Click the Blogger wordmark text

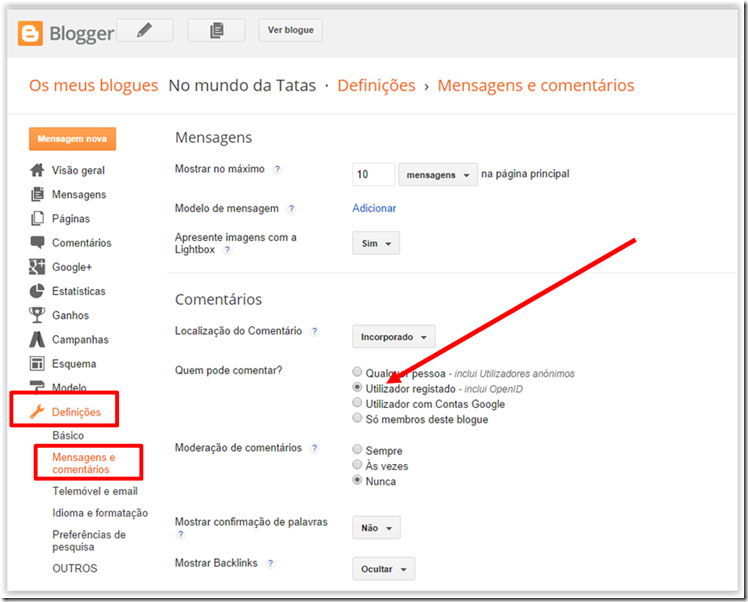click(82, 33)
